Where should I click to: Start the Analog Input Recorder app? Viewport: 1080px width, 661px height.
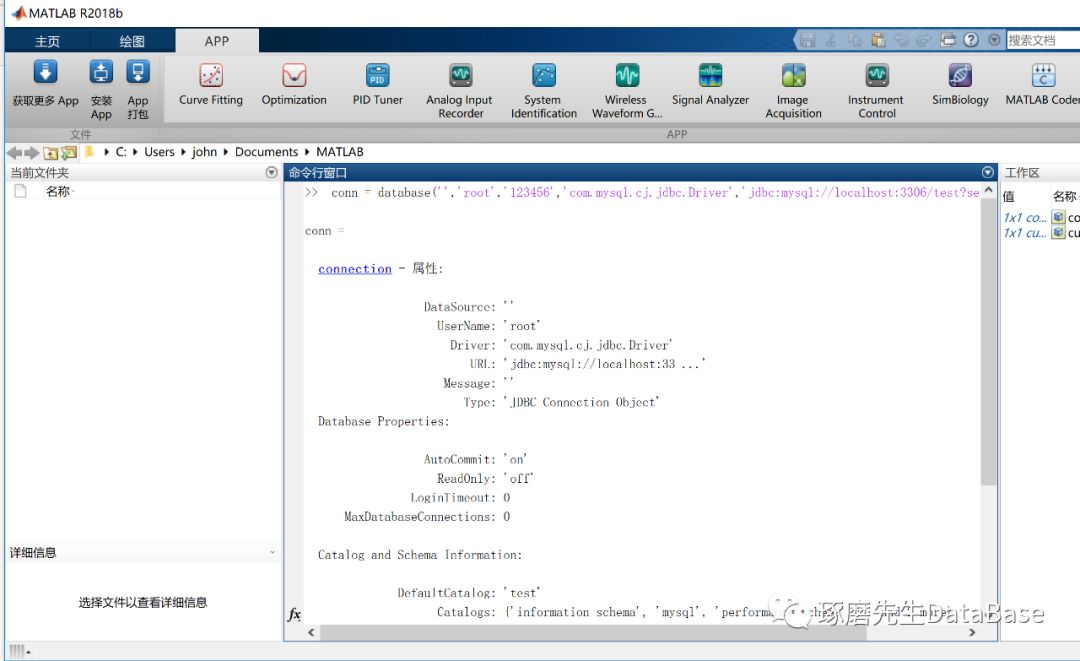460,91
